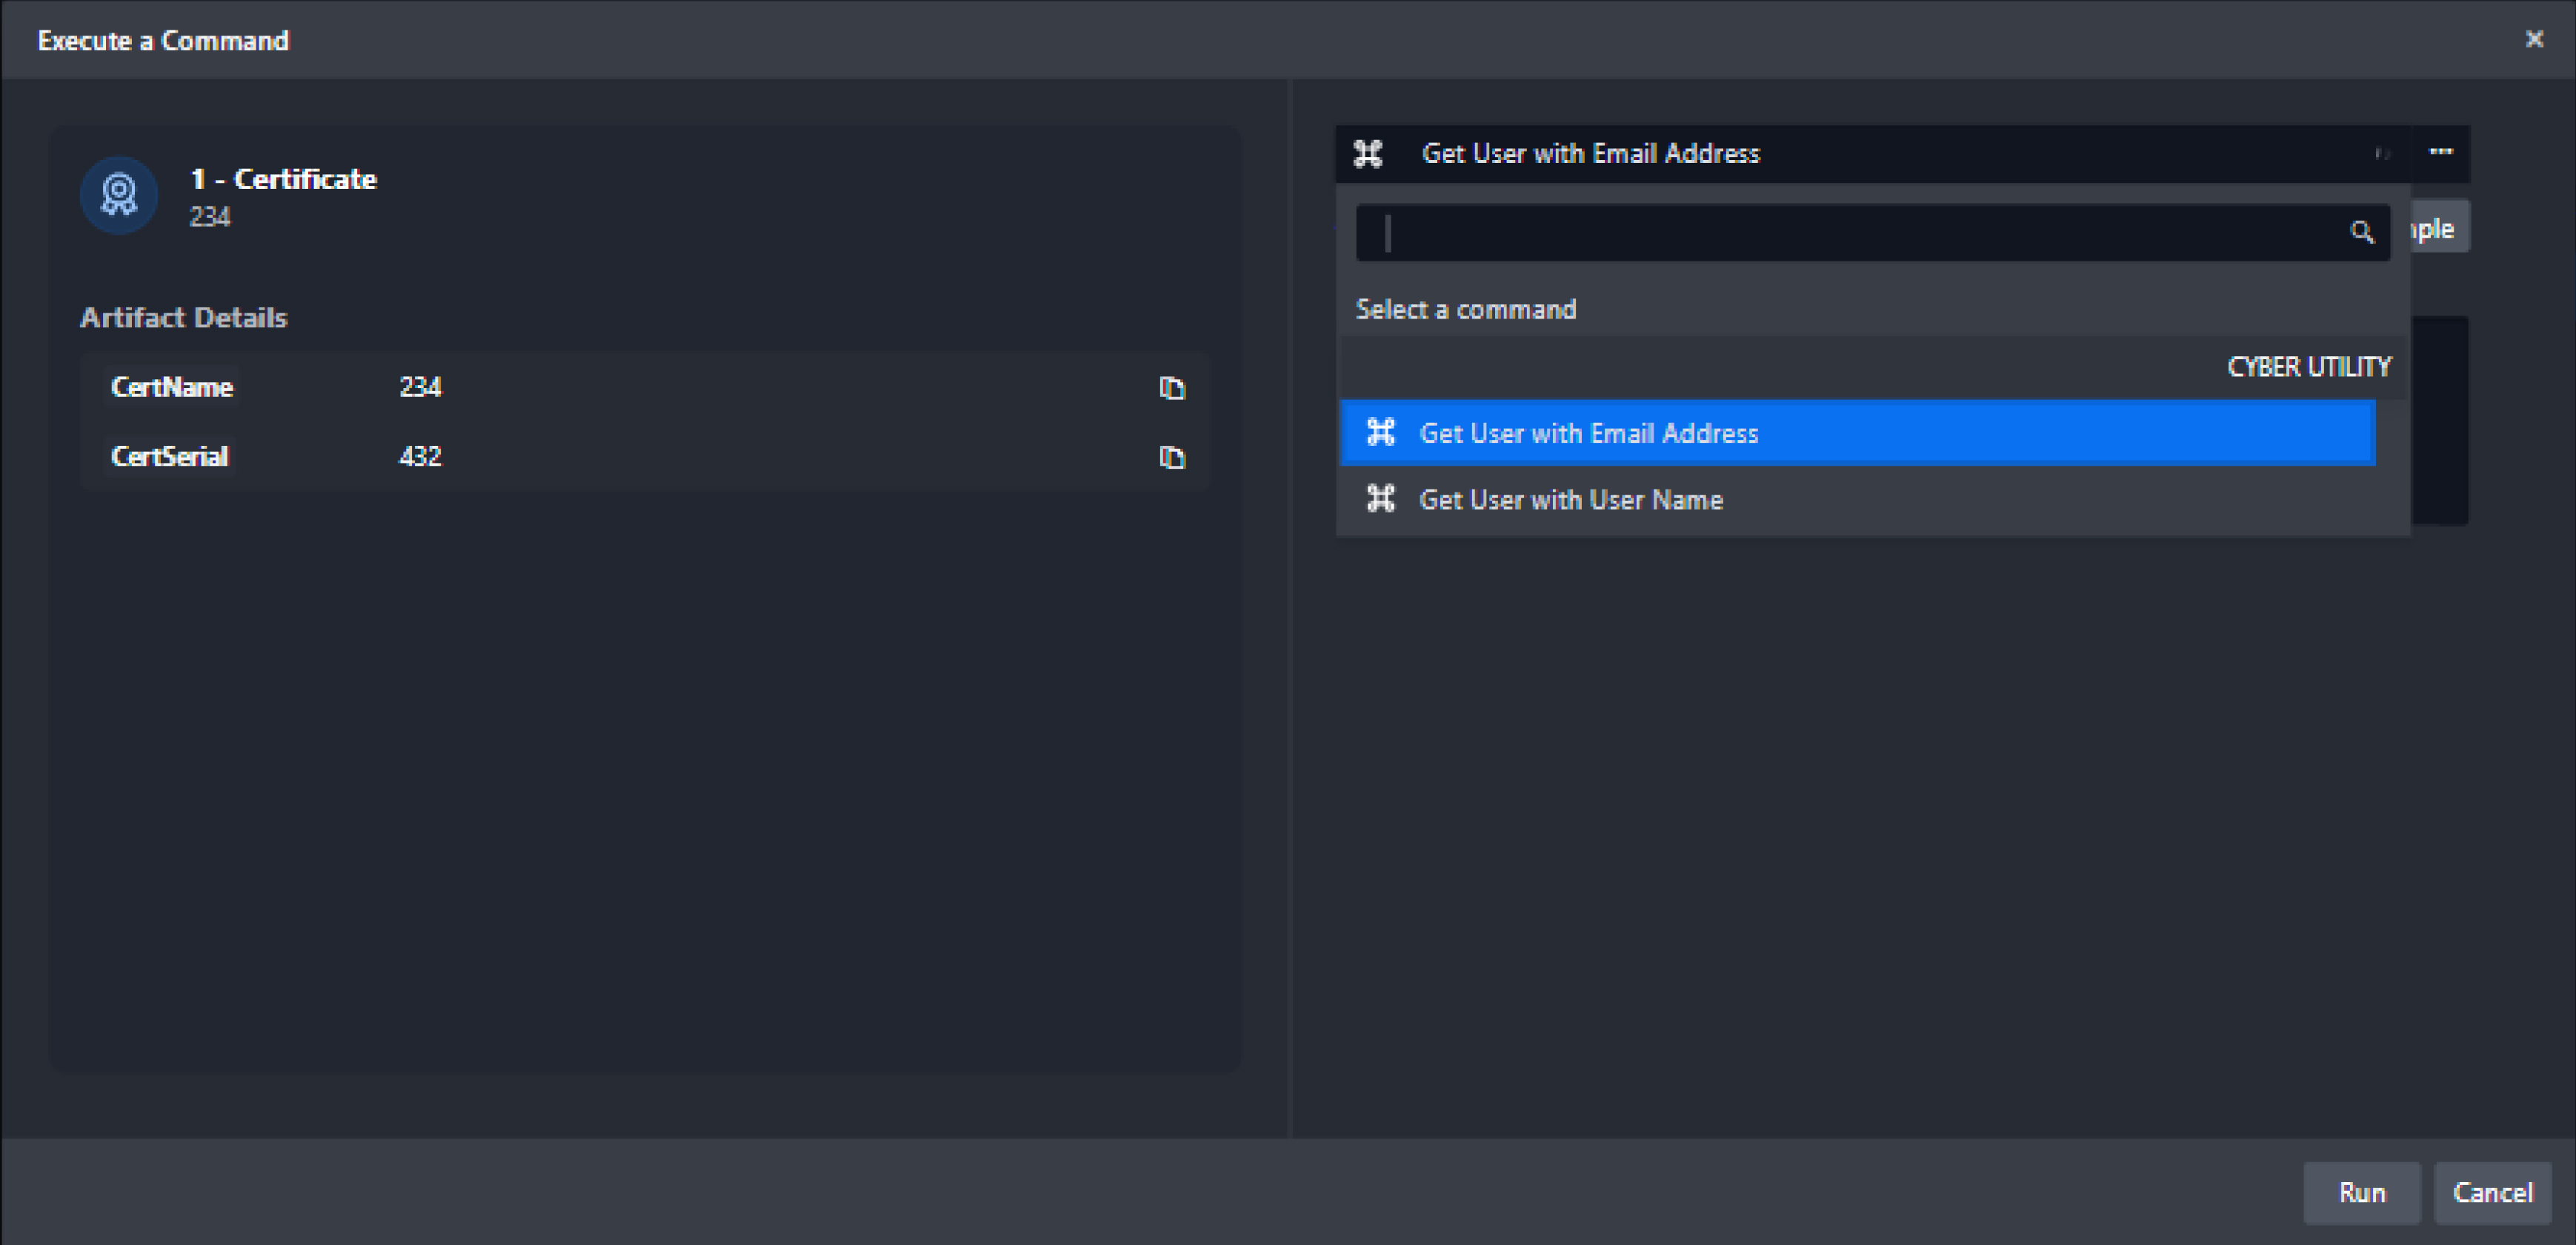Click the magnifier icon in the command search
Image resolution: width=2576 pixels, height=1245 pixels.
2361,232
